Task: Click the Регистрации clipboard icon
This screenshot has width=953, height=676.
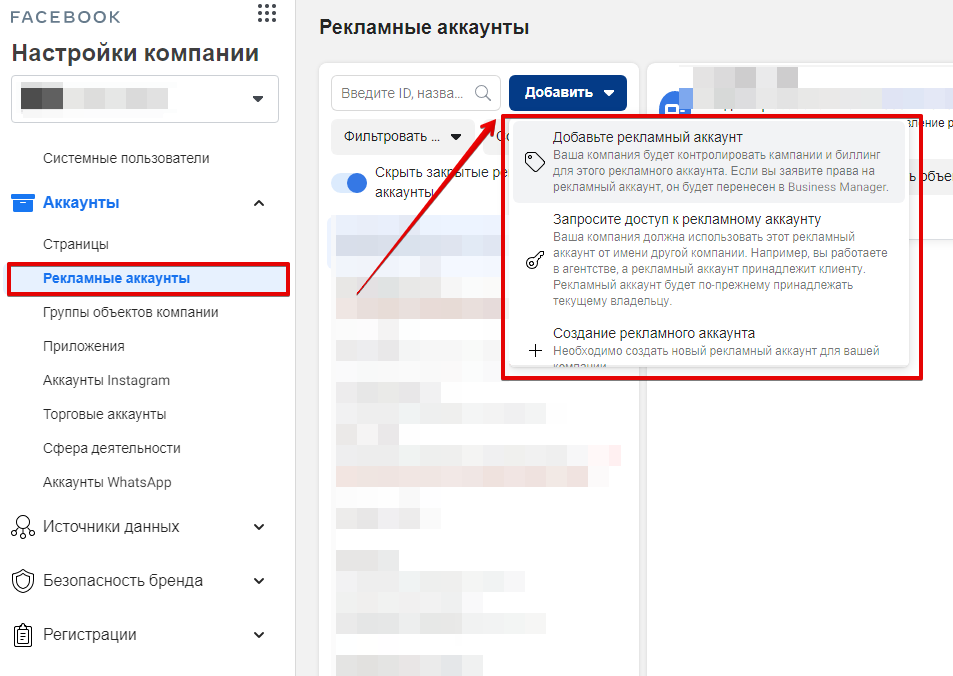Action: 22,635
